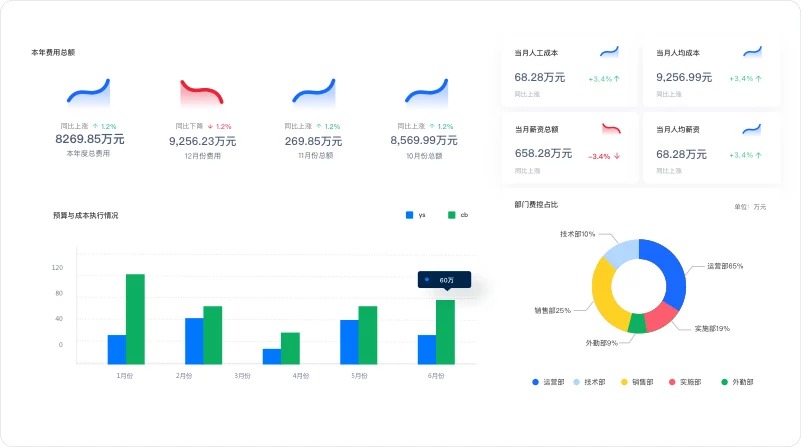Image resolution: width=802 pixels, height=447 pixels.
Task: Click the 外勤部9% donut label
Action: pos(602,343)
